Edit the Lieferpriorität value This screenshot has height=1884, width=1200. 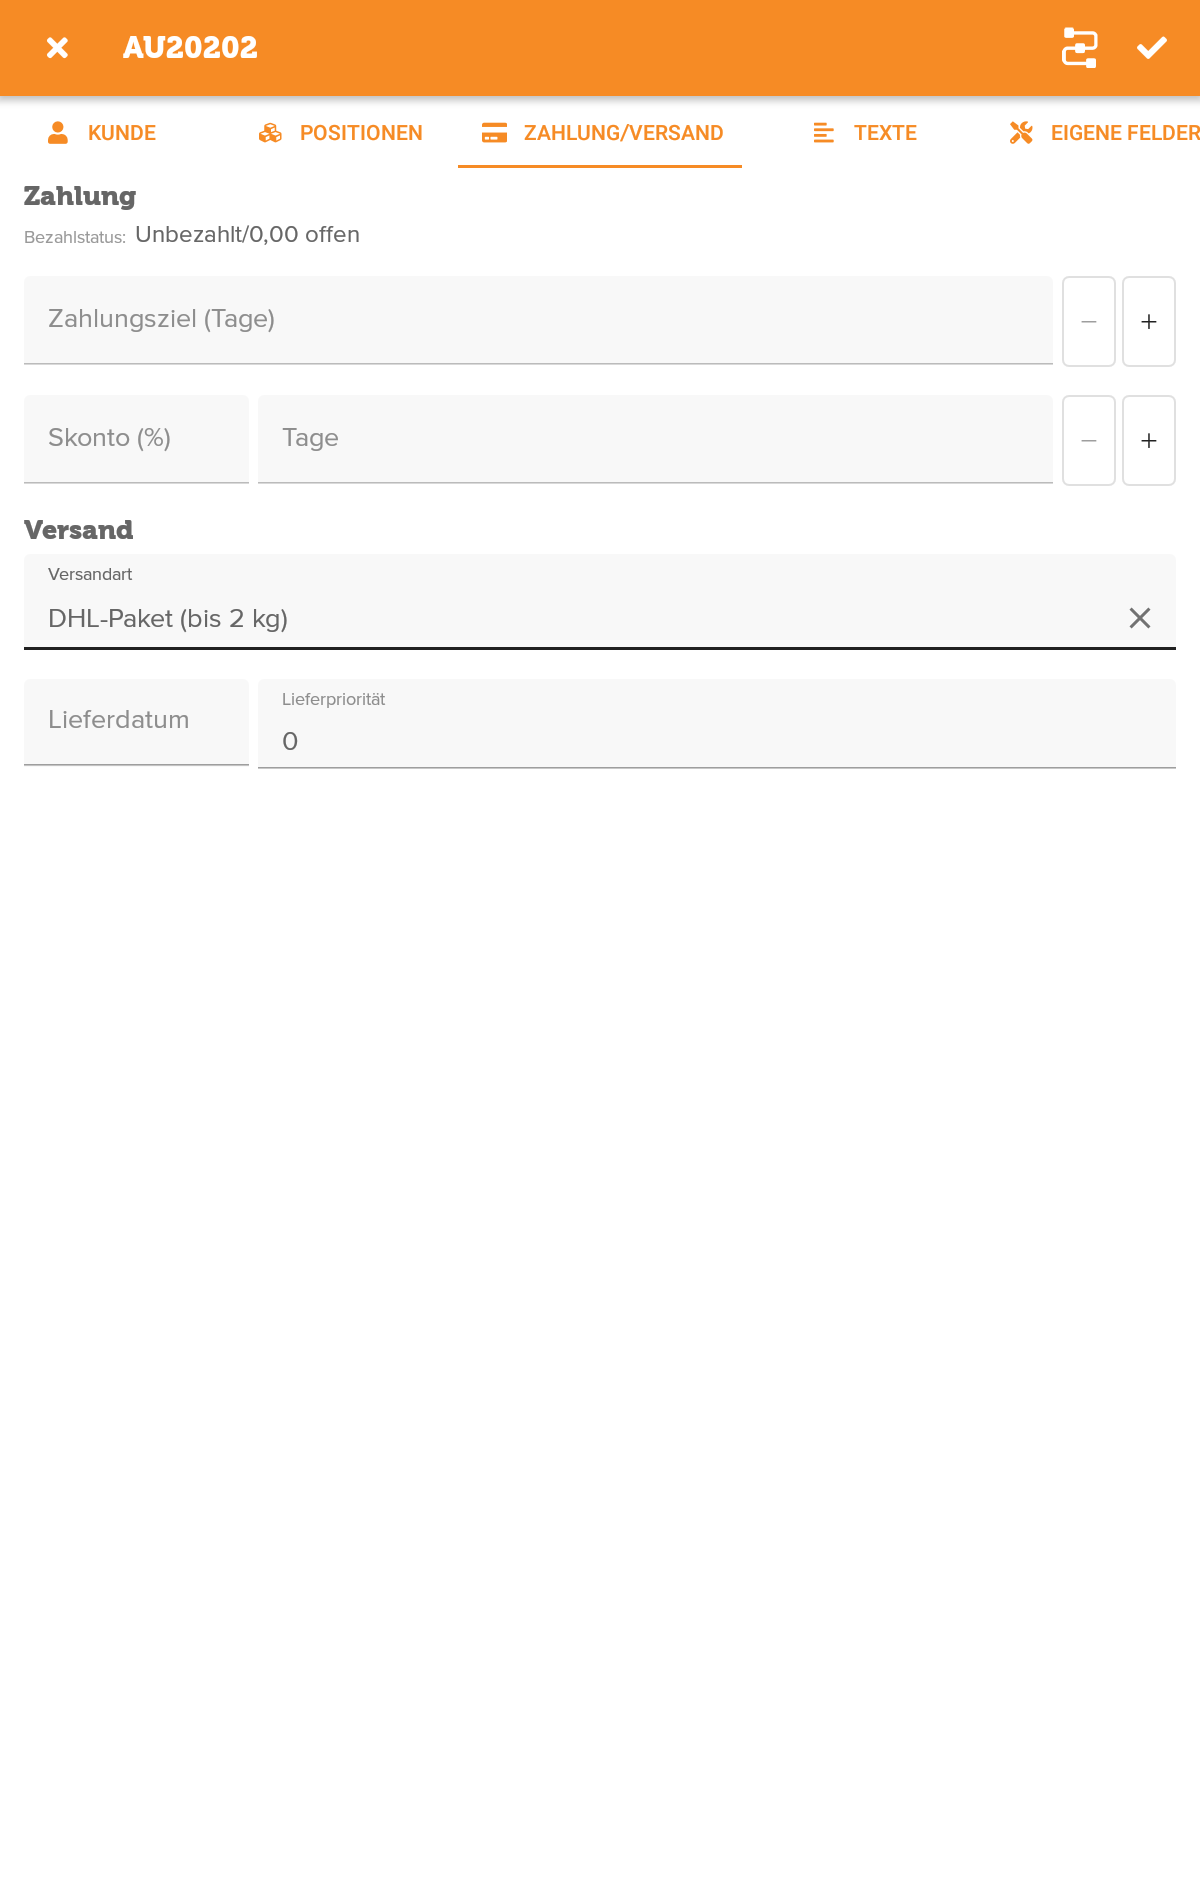coord(600,740)
